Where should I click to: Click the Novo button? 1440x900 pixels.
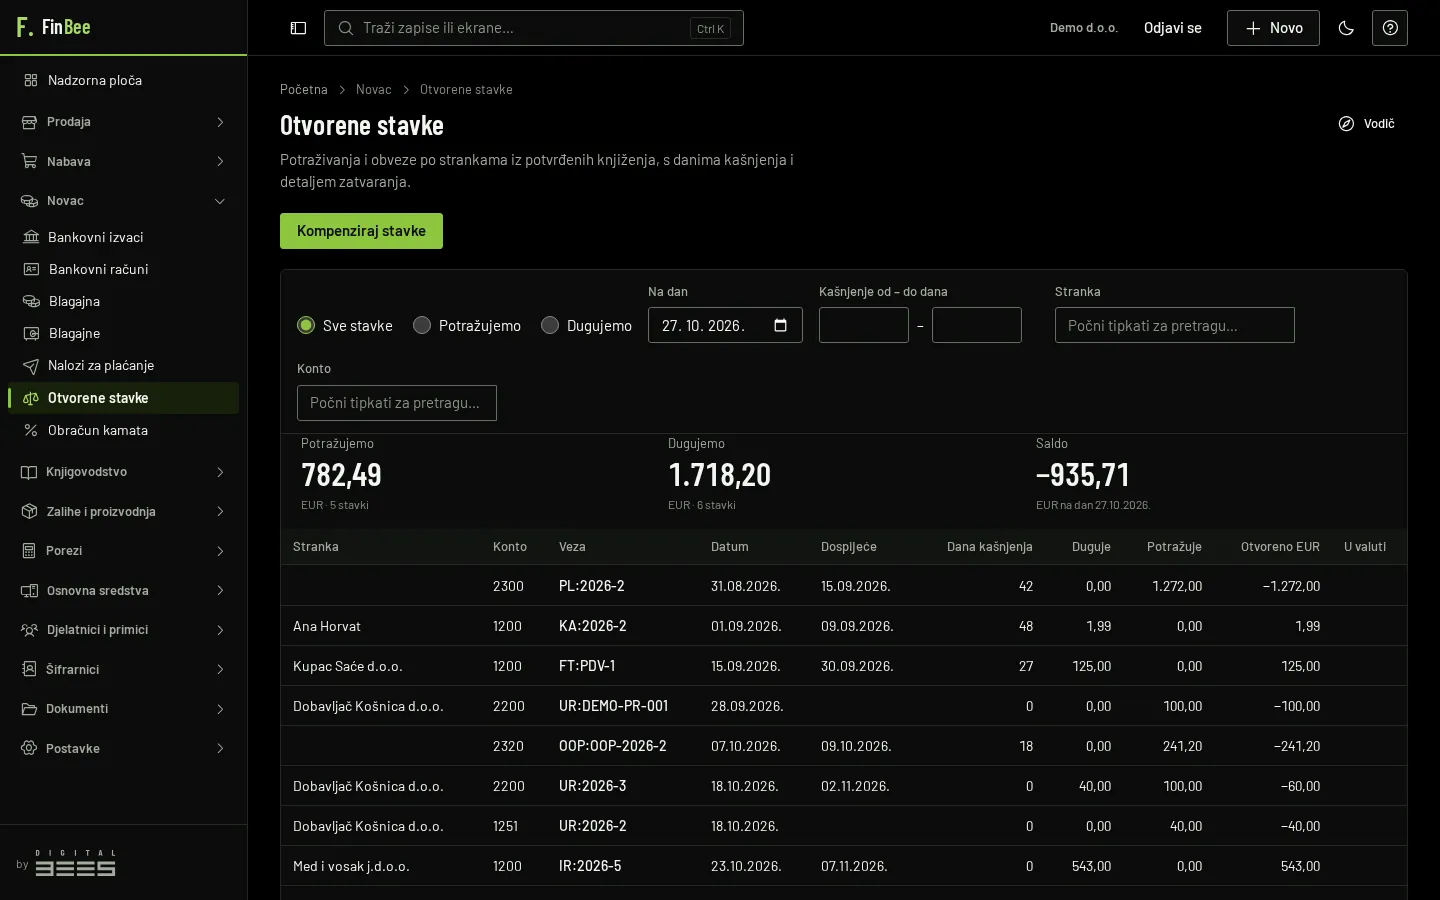pos(1273,28)
